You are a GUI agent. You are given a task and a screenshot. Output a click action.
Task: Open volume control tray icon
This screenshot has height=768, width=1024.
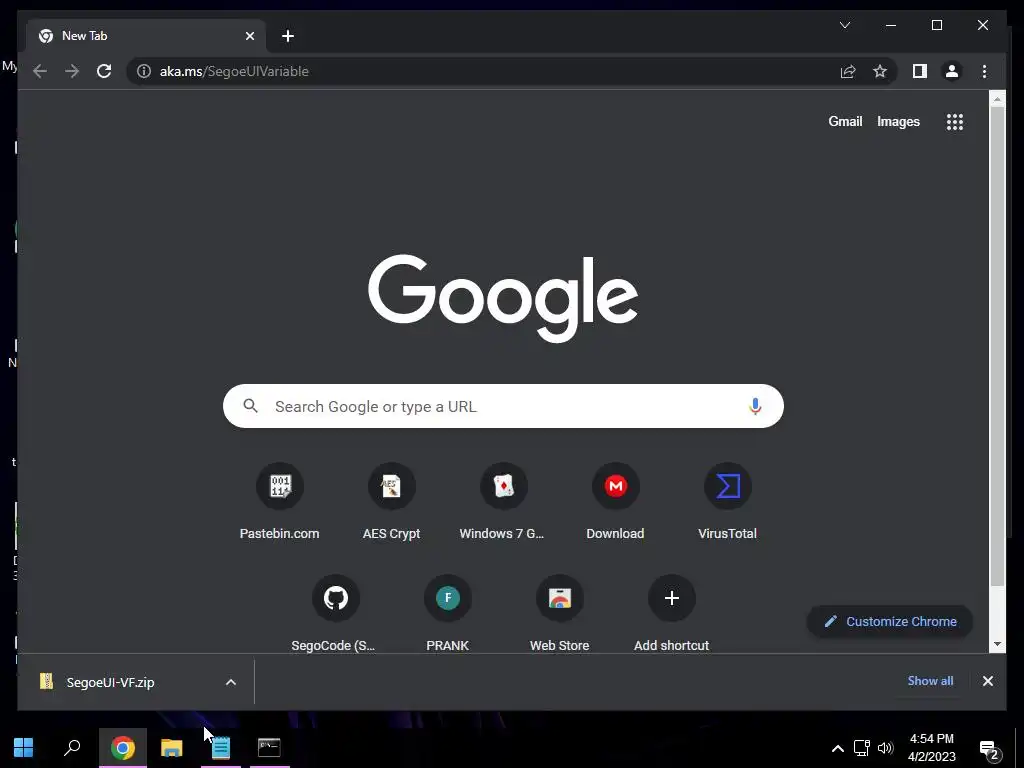coord(885,748)
